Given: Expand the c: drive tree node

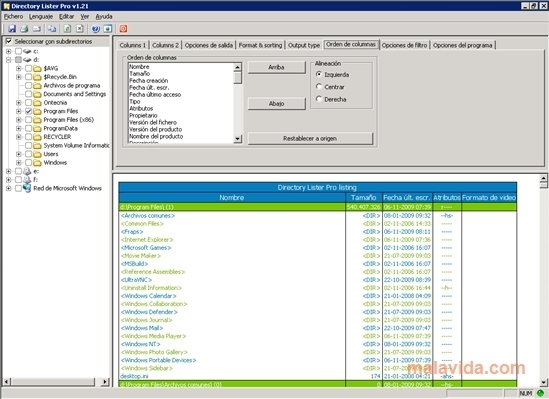Looking at the screenshot, I should click(8, 51).
